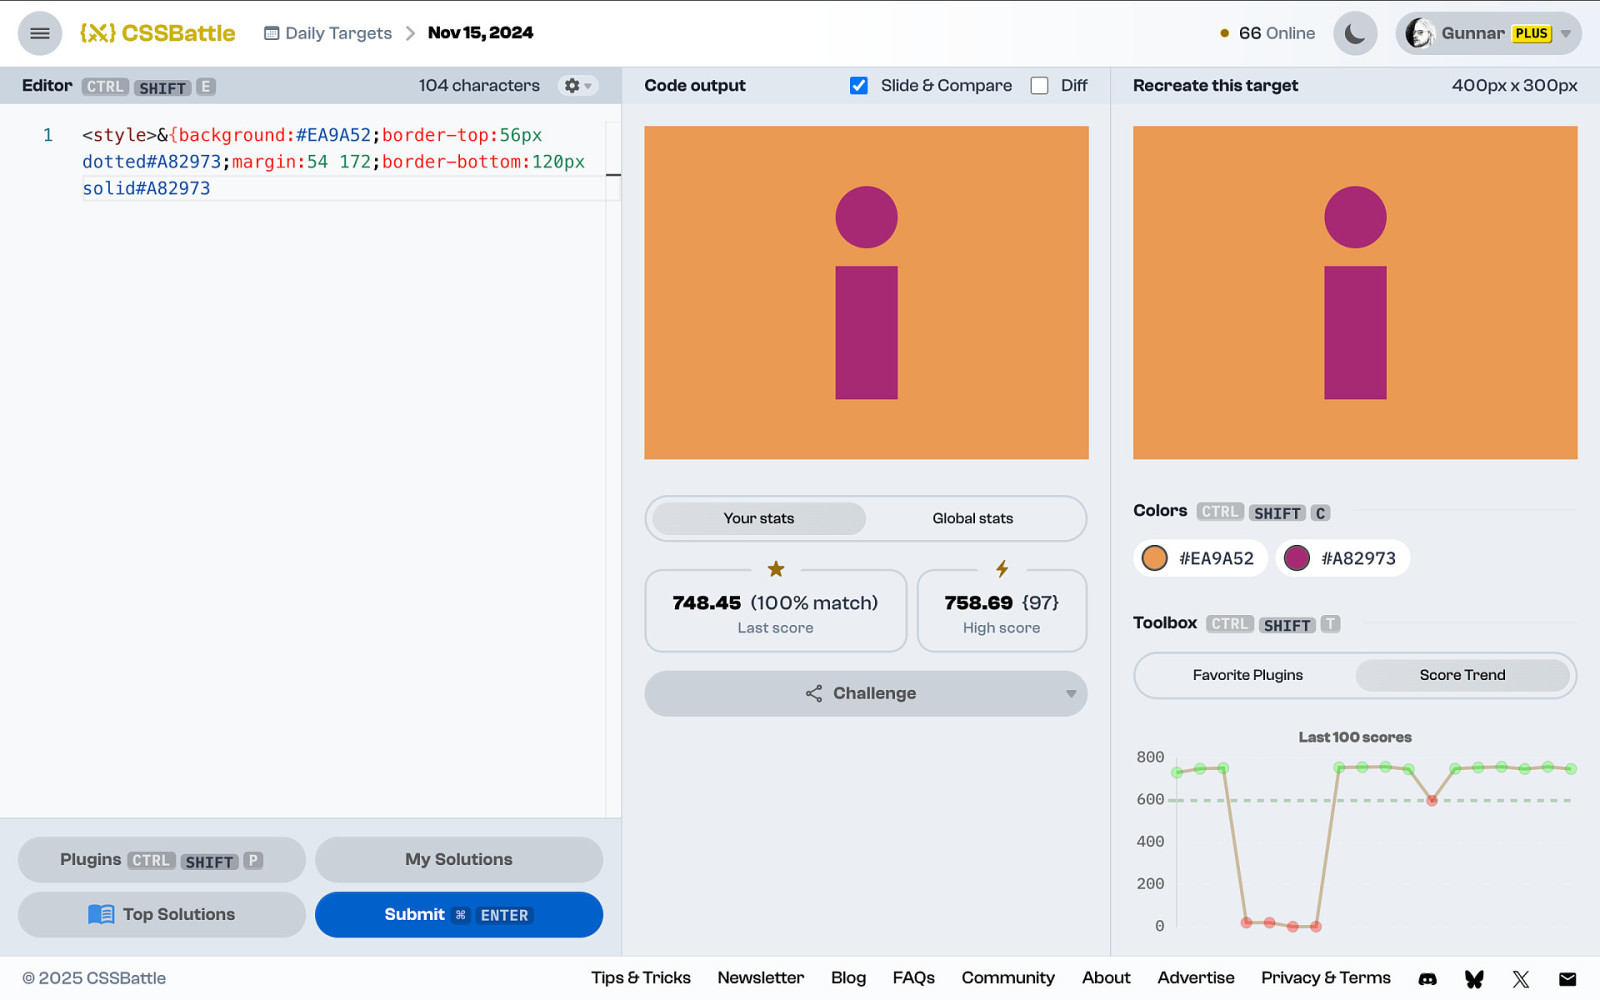Image resolution: width=1600 pixels, height=1000 pixels.
Task: Click the lightning high score icon
Action: (1002, 569)
